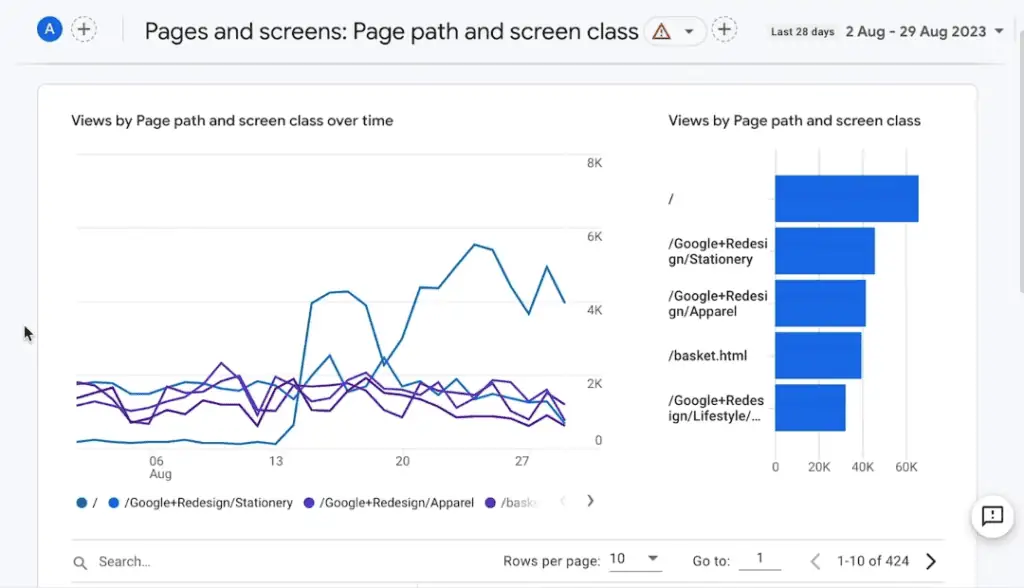The height and width of the screenshot is (588, 1024).
Task: Open the feedback chat icon
Action: pyautogui.click(x=991, y=517)
